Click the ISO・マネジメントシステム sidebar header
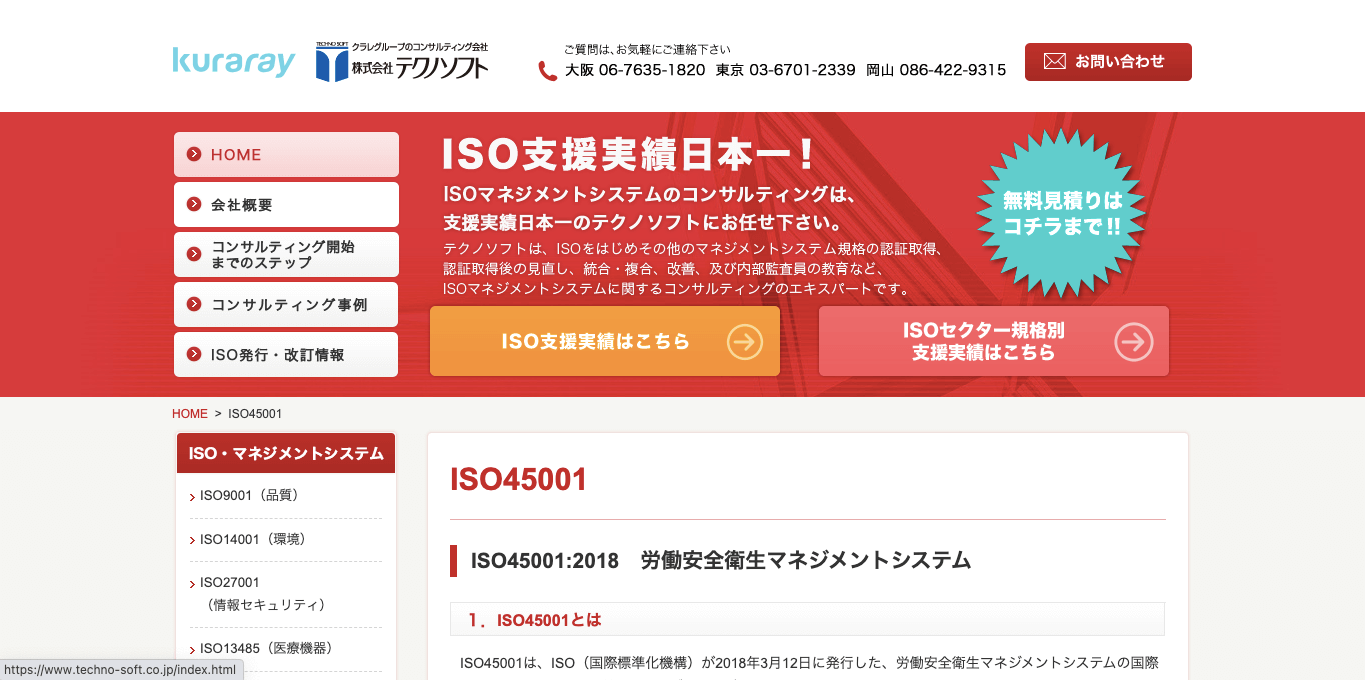 point(286,453)
